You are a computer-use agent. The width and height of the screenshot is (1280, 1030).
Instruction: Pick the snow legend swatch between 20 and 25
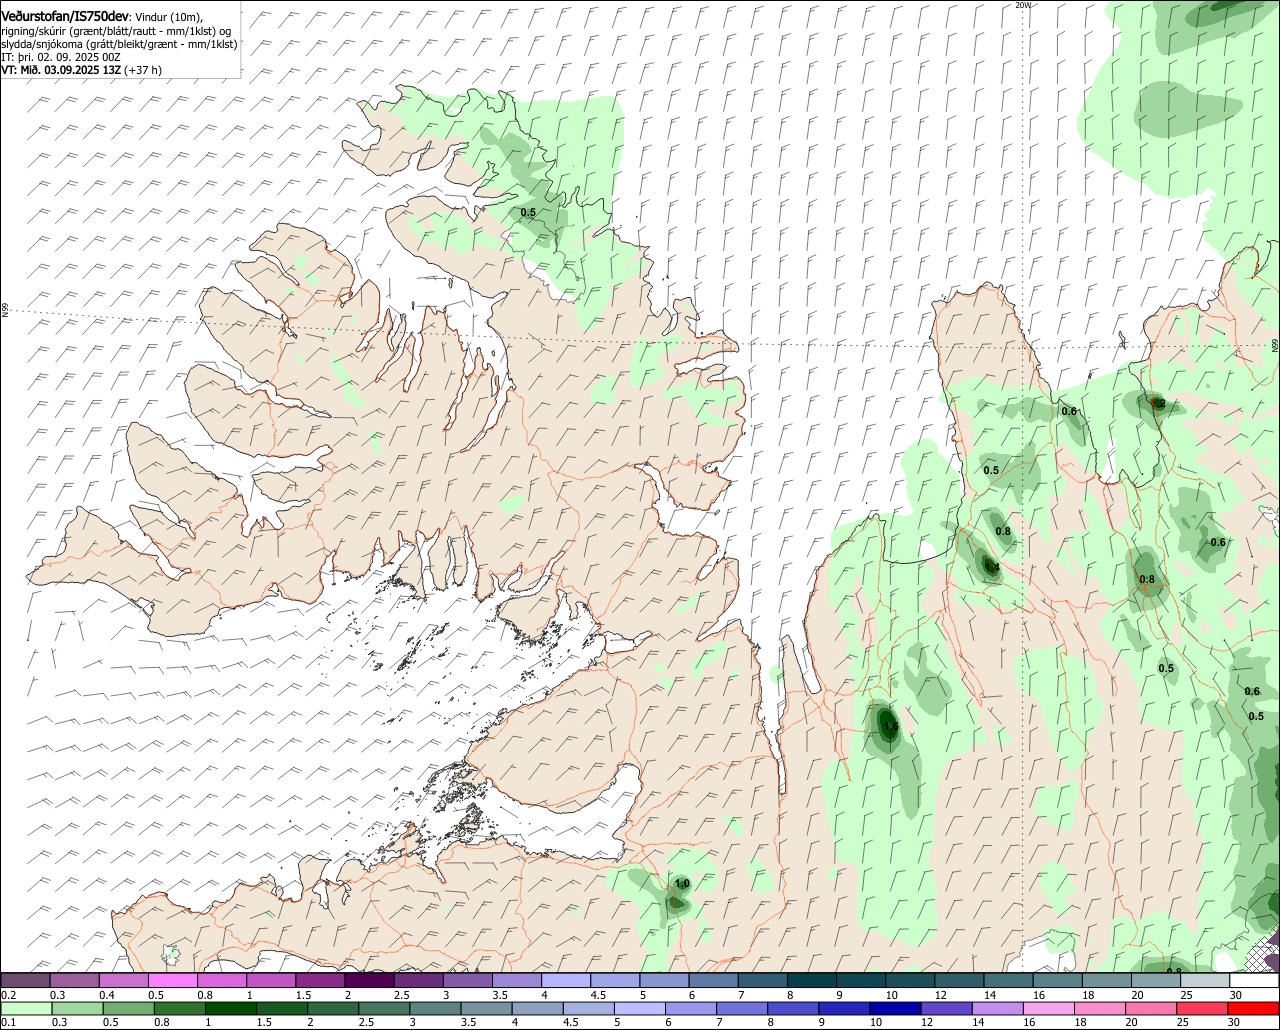[x=1156, y=980]
